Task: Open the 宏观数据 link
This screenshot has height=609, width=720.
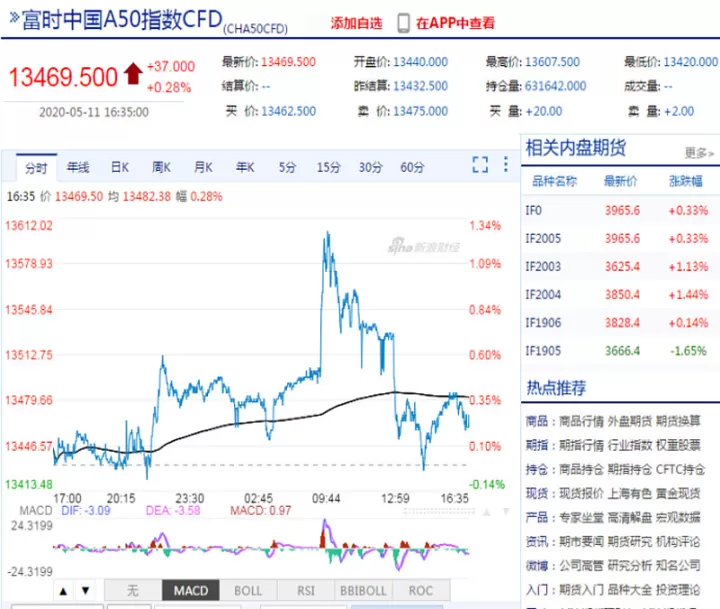Action: pos(678,518)
